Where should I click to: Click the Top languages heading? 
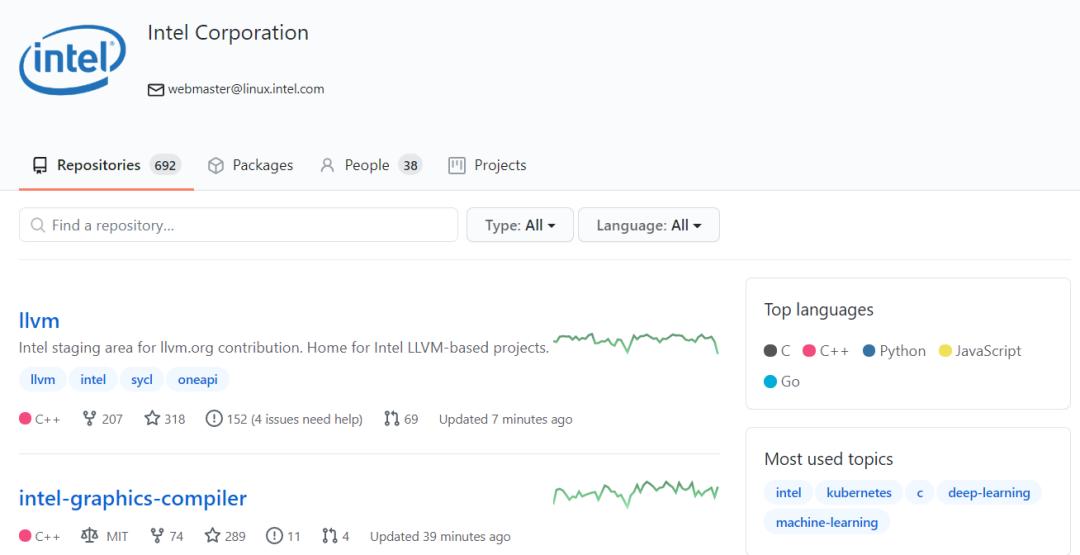pos(818,310)
